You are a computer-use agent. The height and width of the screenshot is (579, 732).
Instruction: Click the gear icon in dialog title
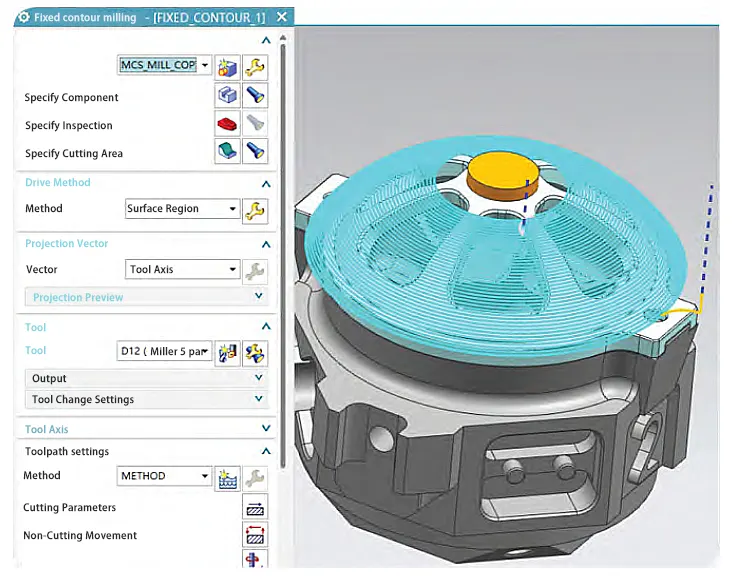pyautogui.click(x=23, y=17)
